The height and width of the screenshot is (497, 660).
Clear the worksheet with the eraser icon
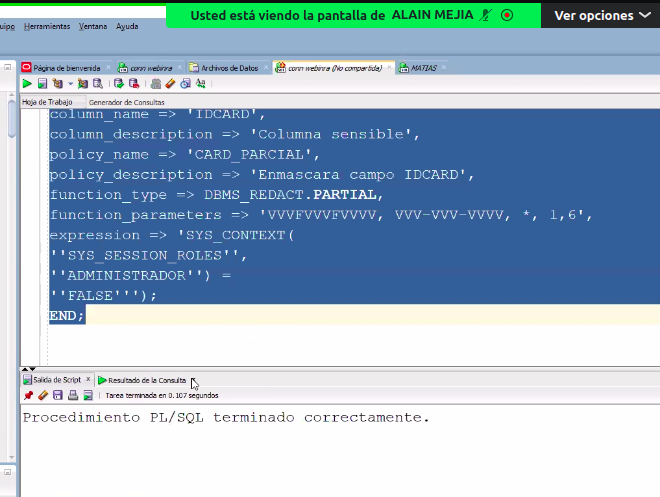(171, 84)
